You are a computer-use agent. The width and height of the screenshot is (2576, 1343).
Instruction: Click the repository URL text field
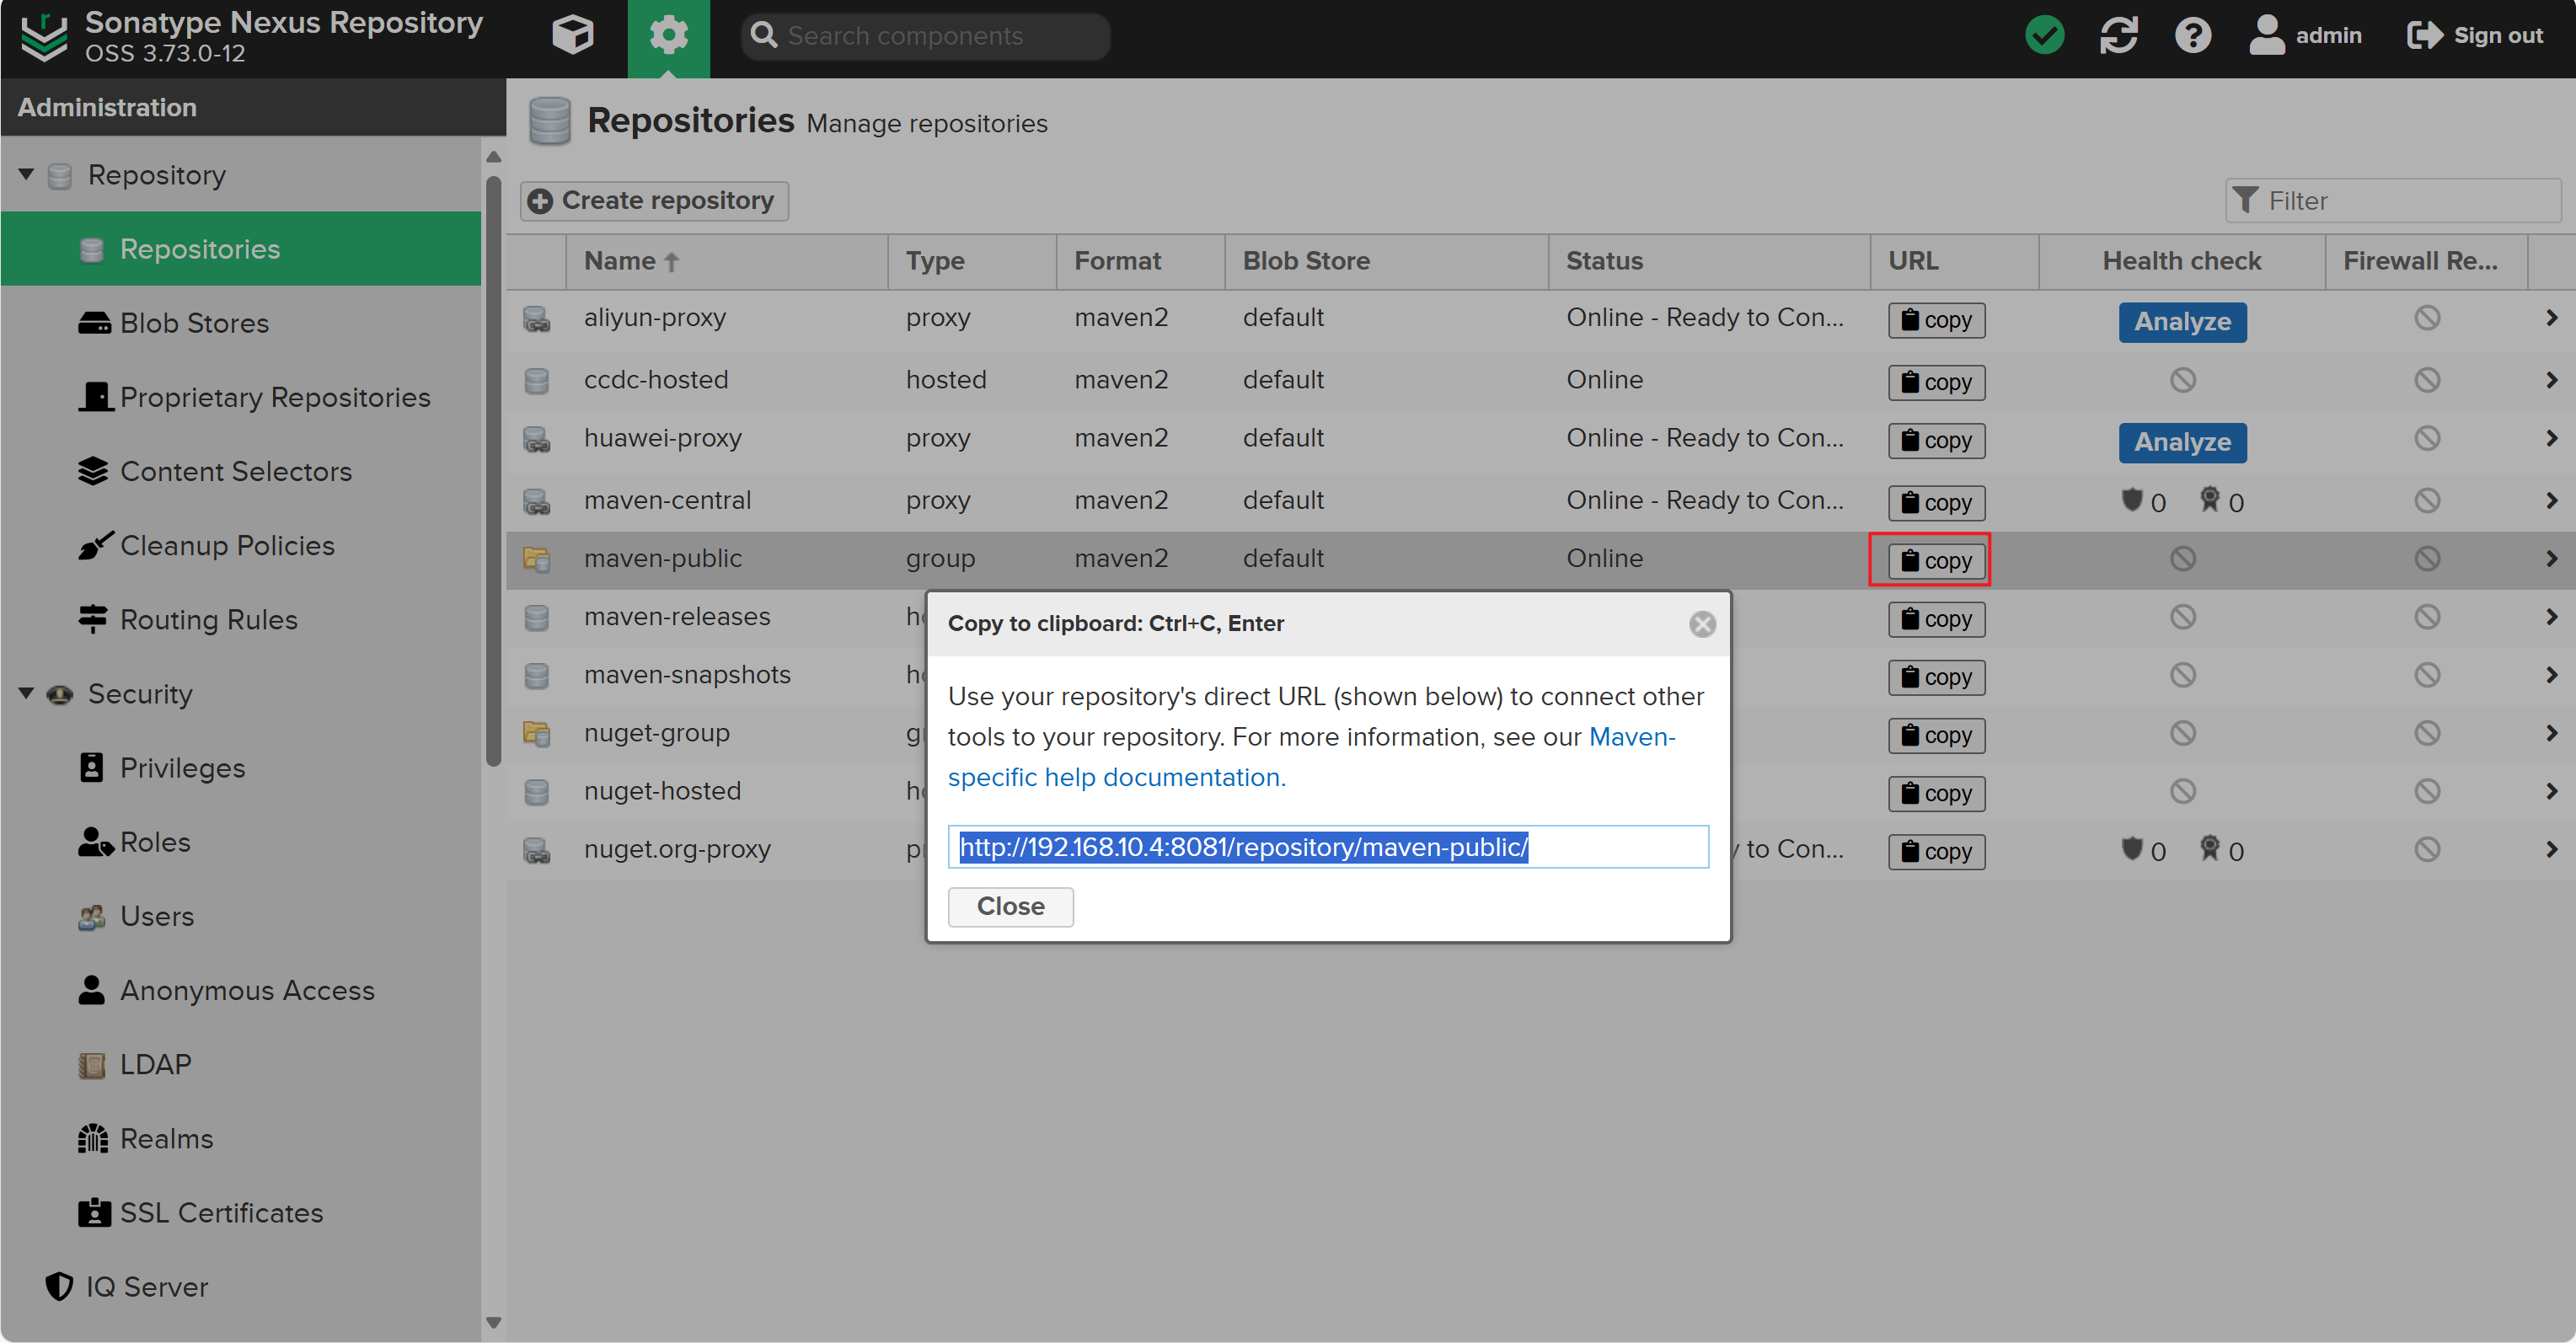point(1328,847)
